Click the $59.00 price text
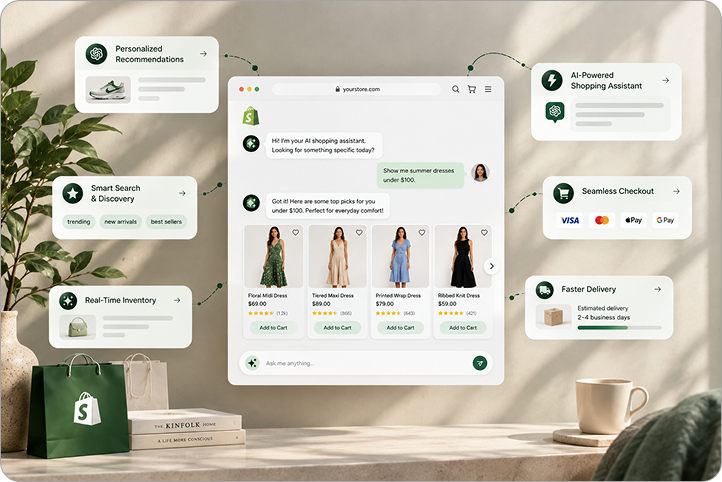Viewport: 722px width, 482px height. 448,304
